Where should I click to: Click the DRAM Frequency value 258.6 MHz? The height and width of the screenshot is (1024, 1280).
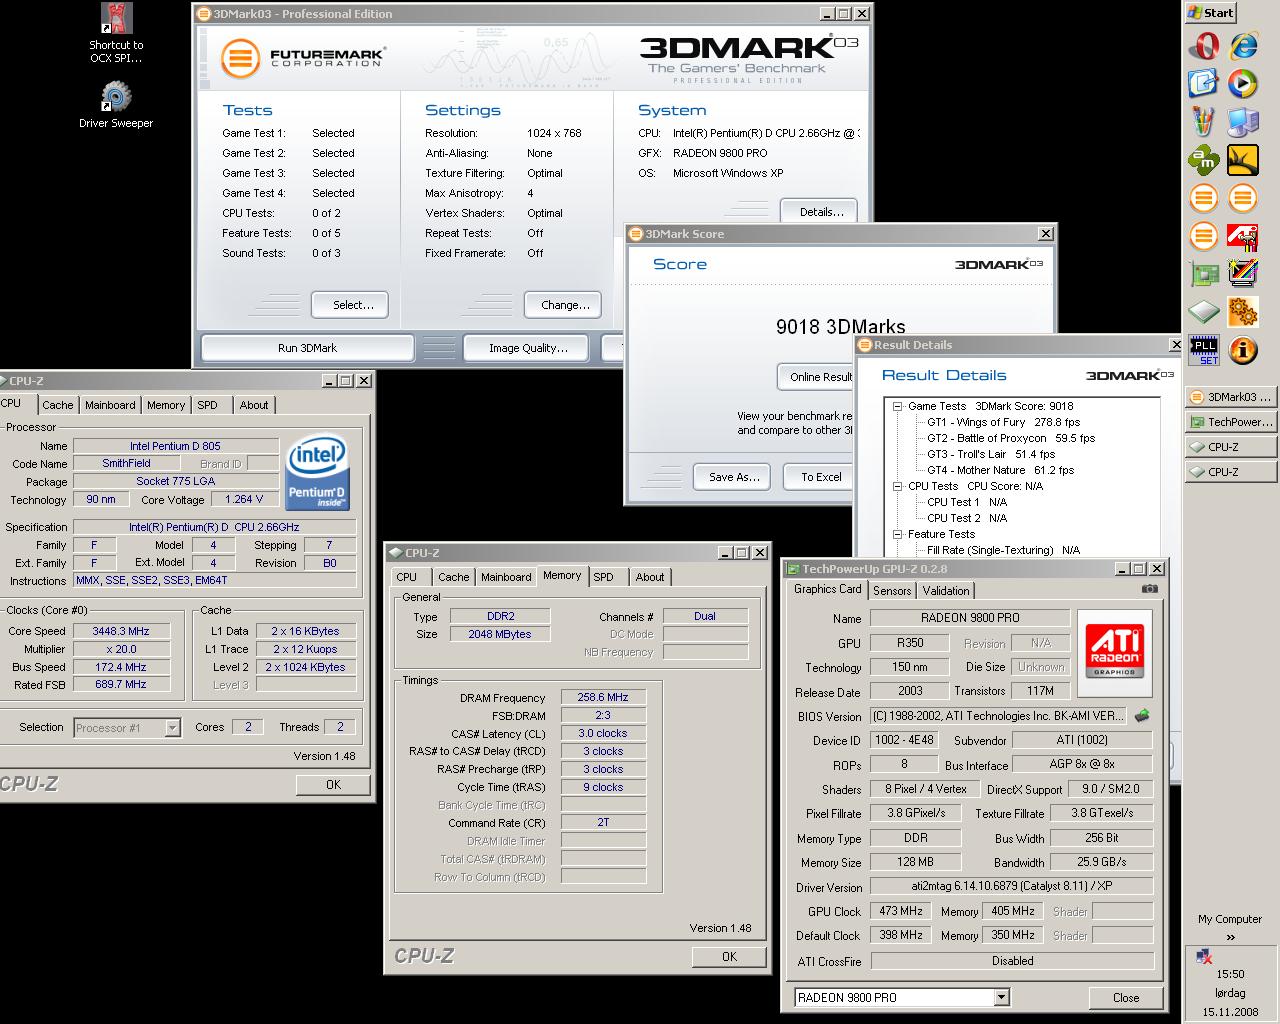pyautogui.click(x=603, y=697)
